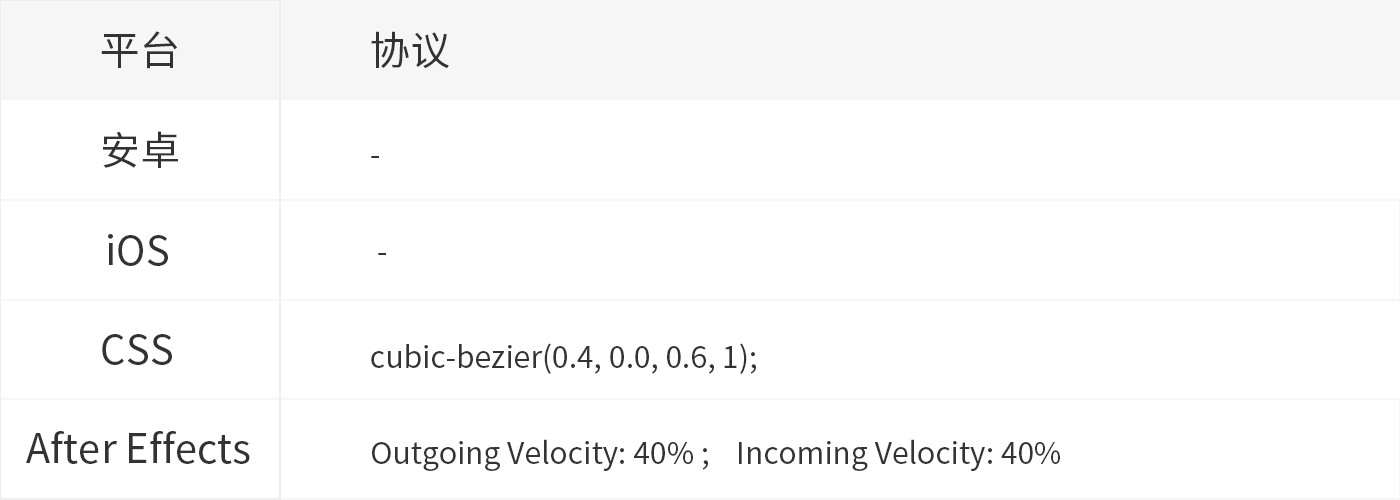The image size is (1400, 500).
Task: Select the dash in the iOS row
Action: [382, 255]
